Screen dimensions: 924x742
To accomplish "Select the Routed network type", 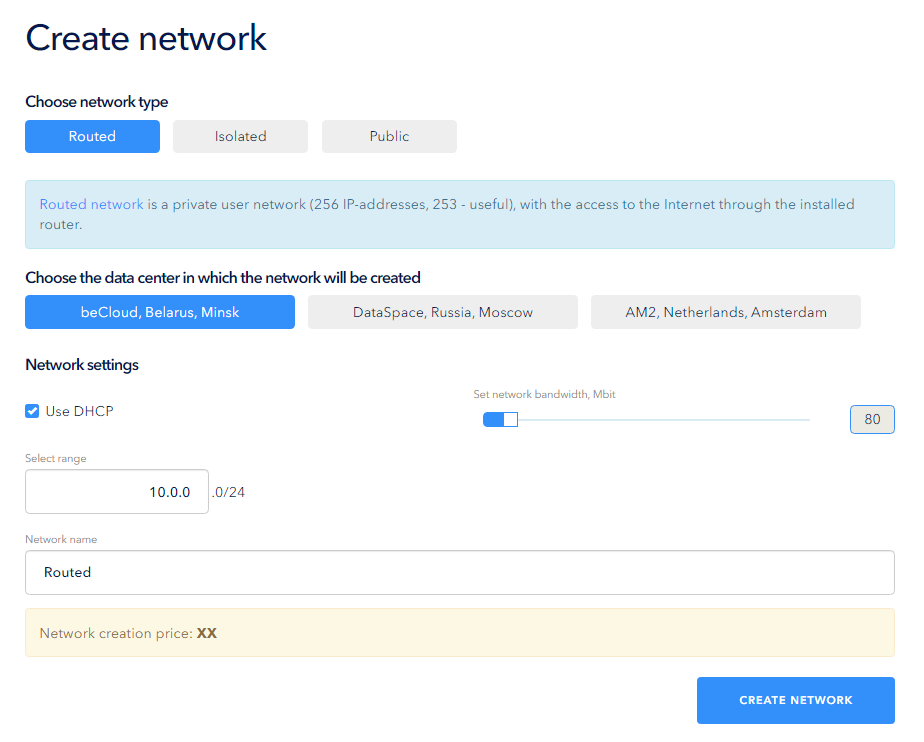I will [93, 136].
